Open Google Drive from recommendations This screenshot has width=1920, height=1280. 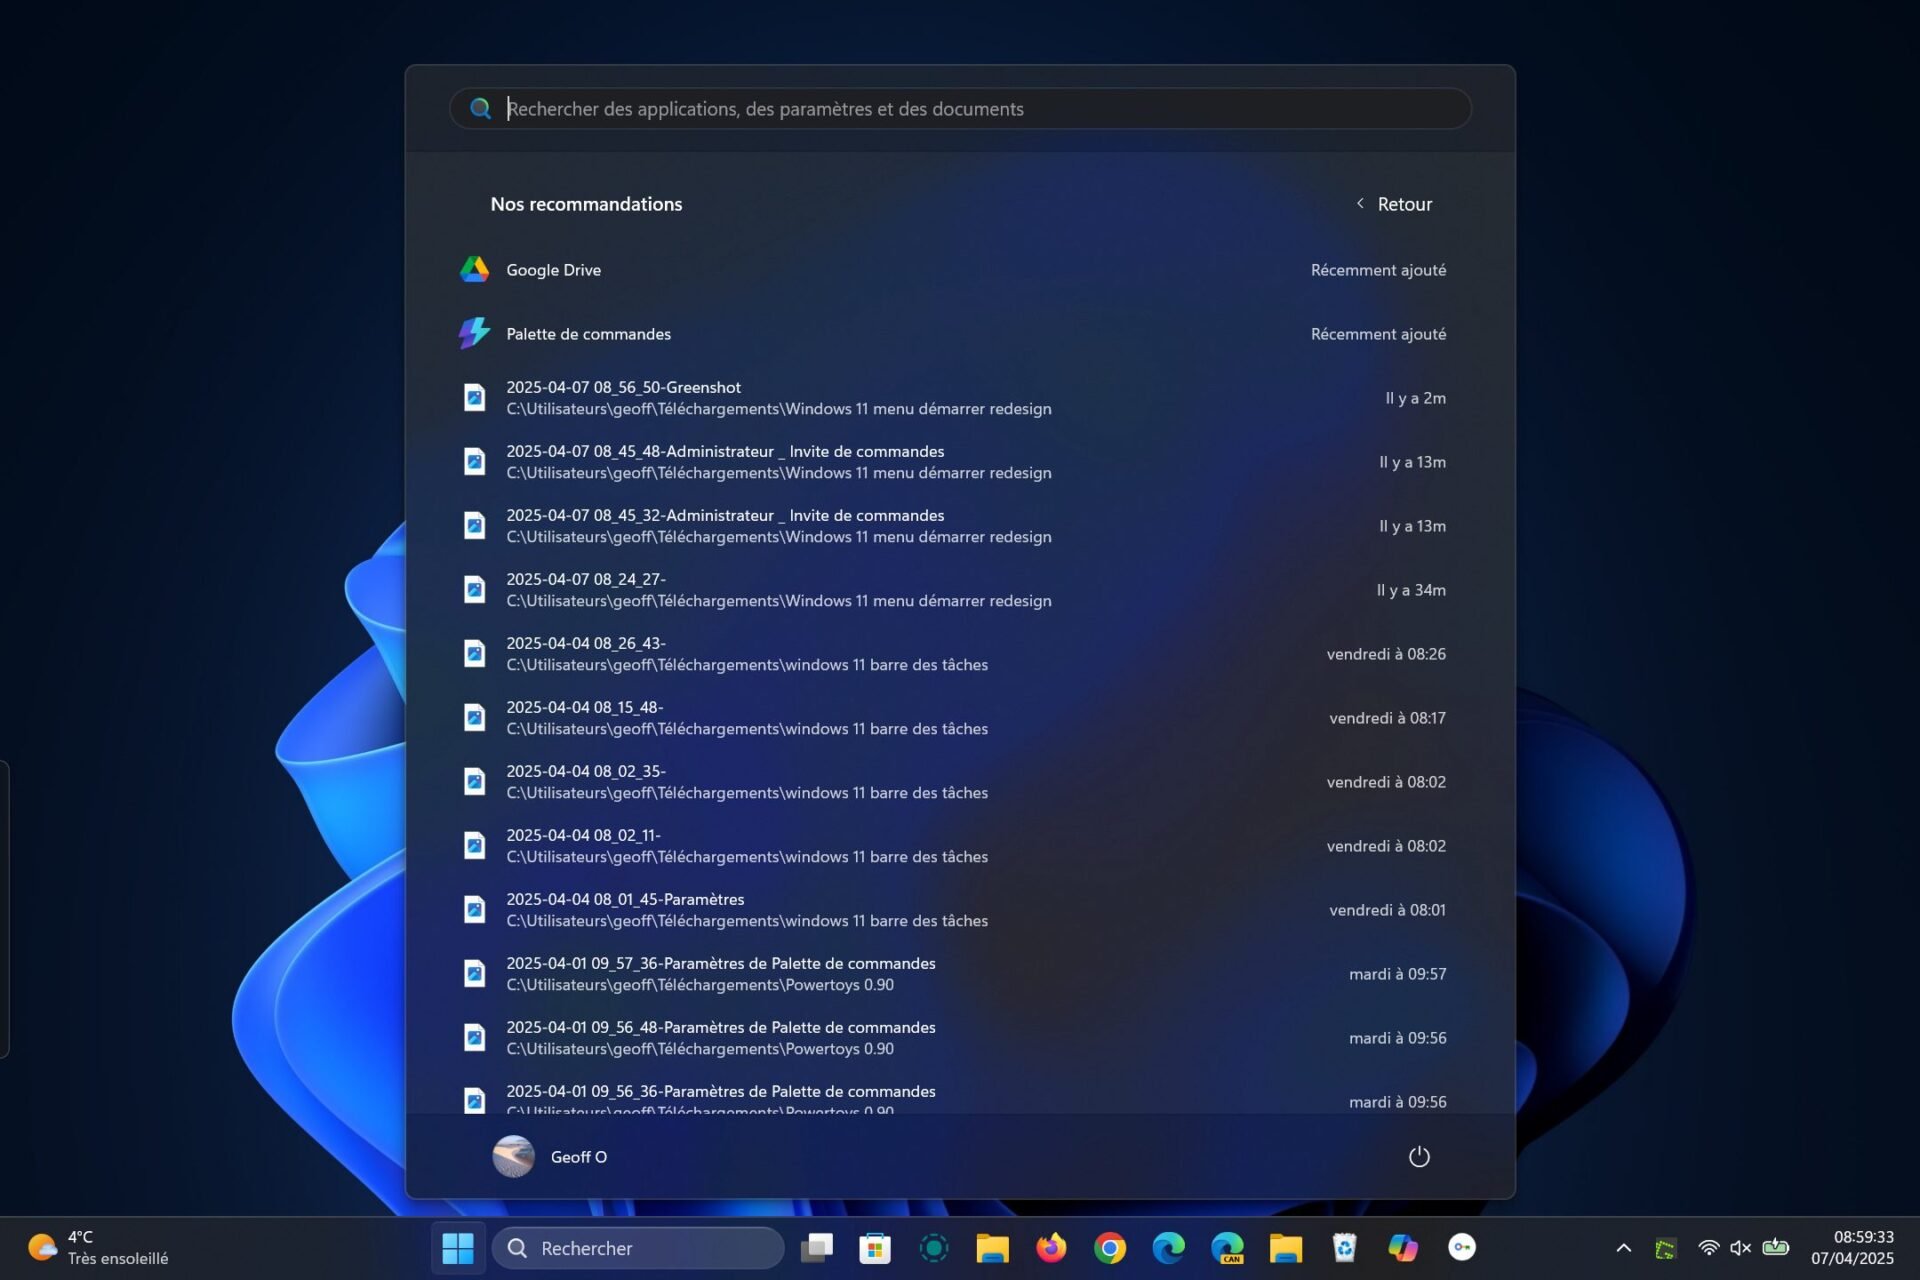pos(553,270)
